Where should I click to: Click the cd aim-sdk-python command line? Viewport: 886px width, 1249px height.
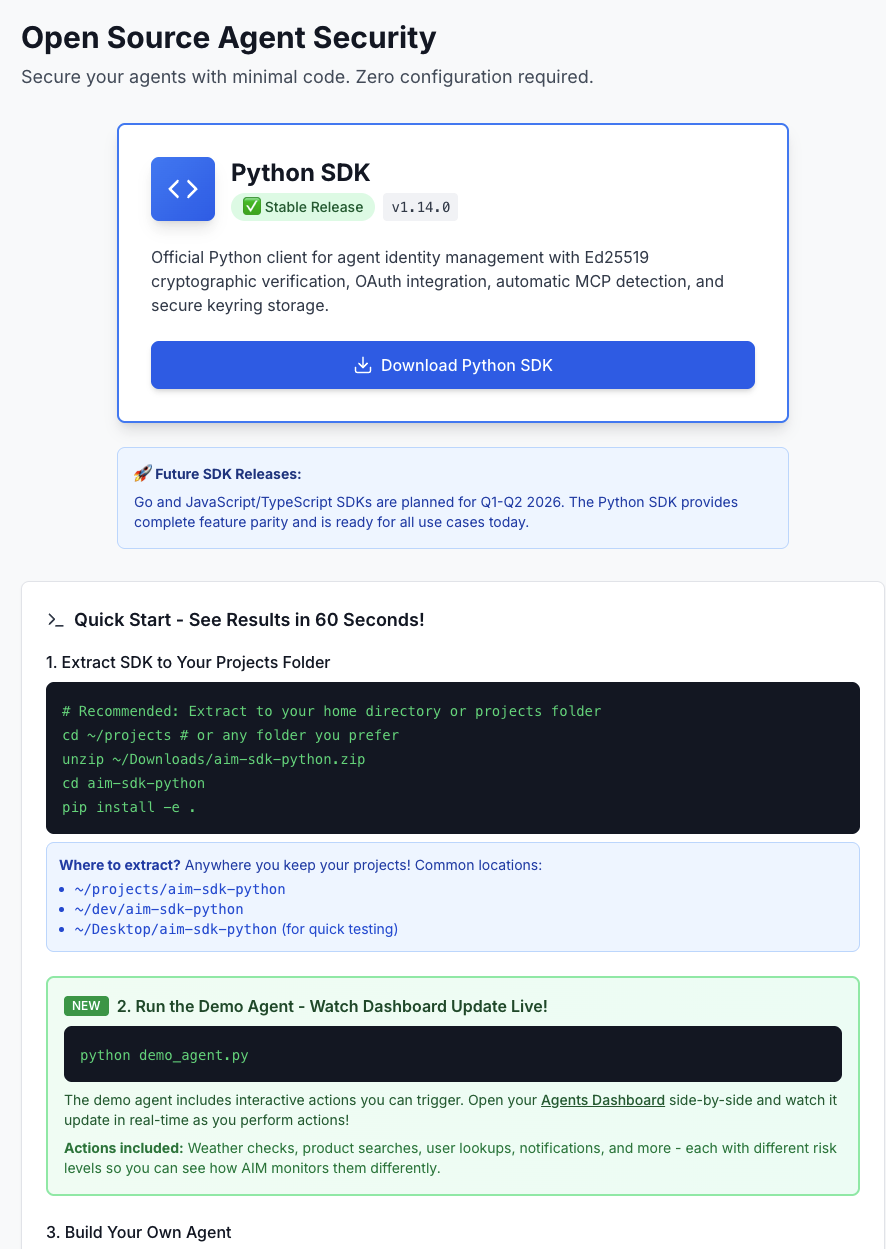(133, 783)
